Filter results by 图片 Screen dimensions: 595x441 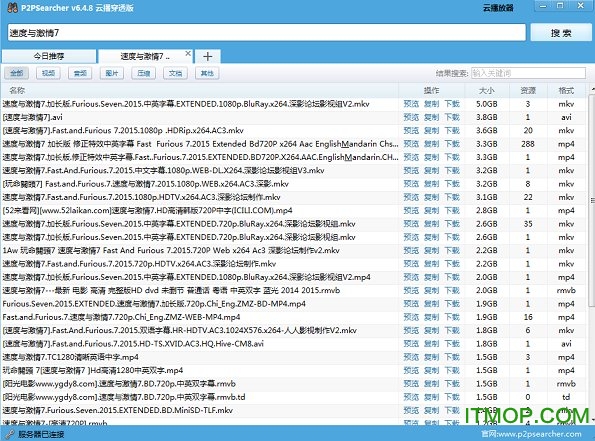[112, 73]
